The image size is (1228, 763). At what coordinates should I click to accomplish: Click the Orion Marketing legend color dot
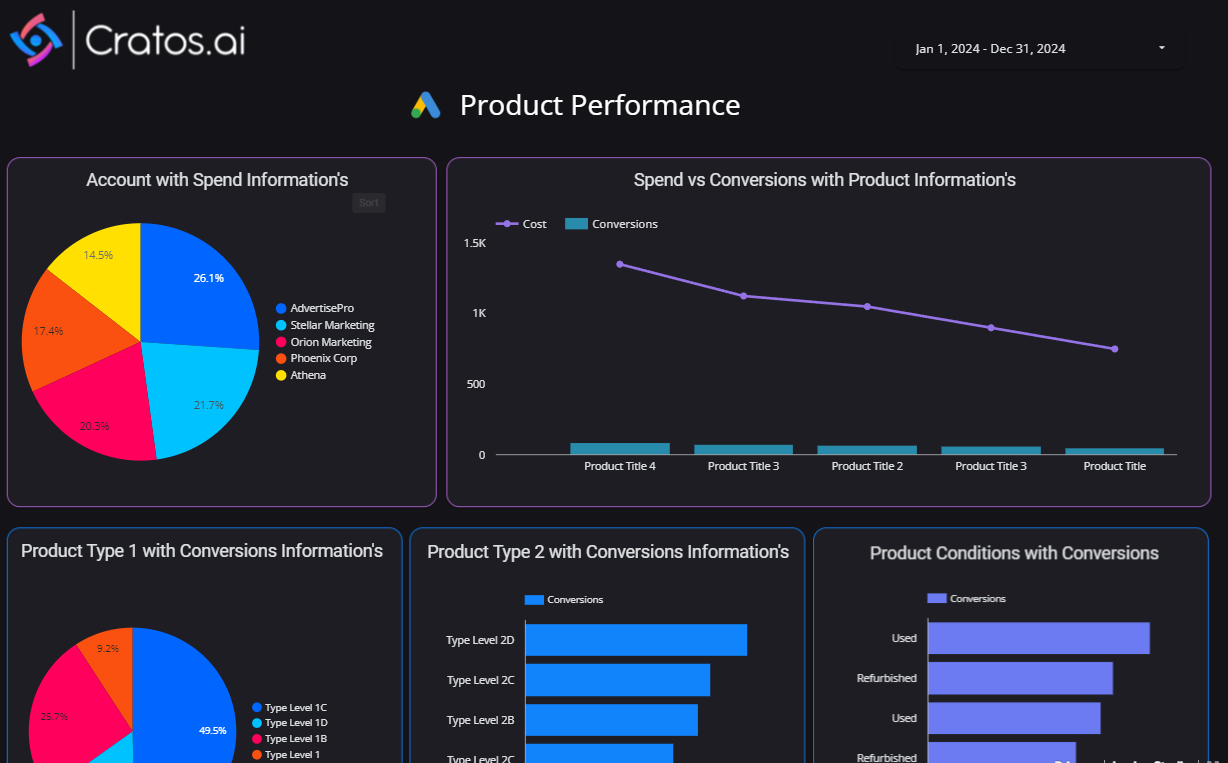(281, 342)
